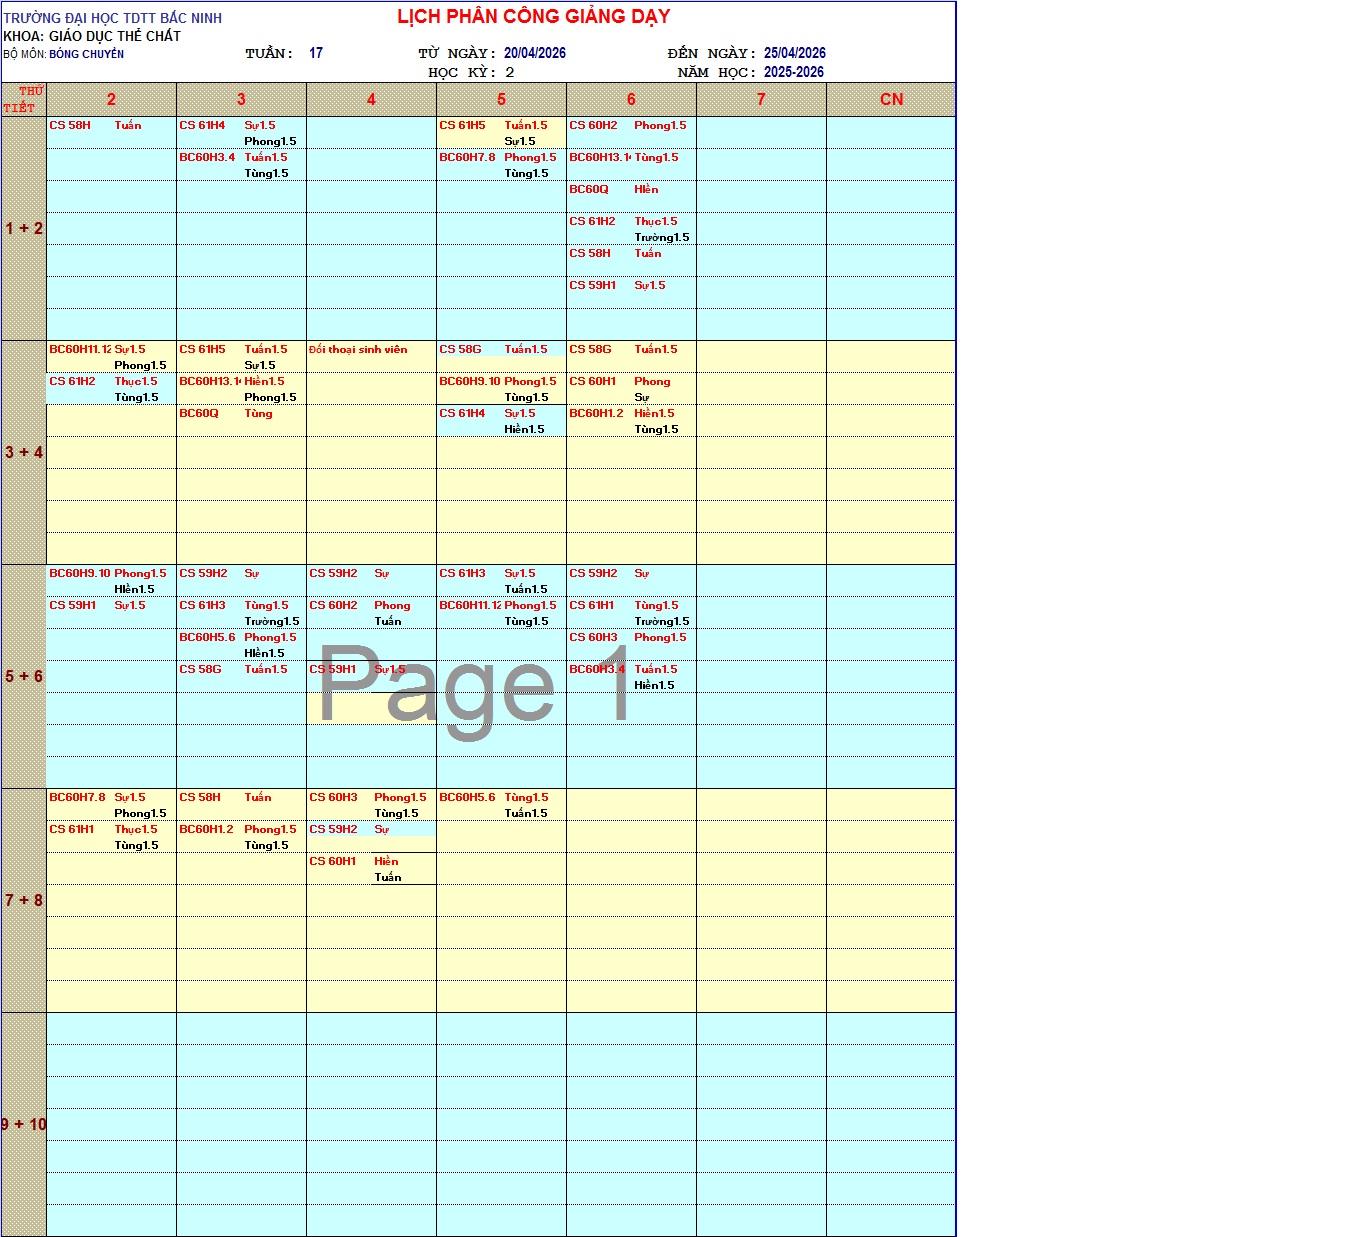Select the week number 17 cell
Image resolution: width=1354 pixels, height=1237 pixels.
(316, 53)
